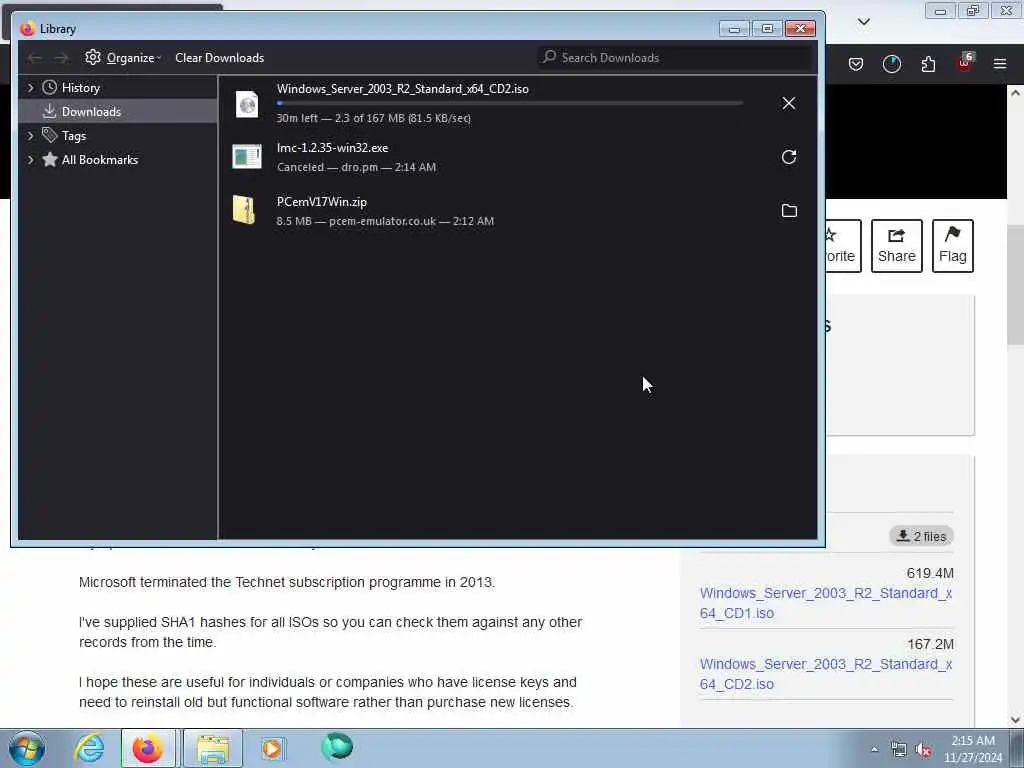The height and width of the screenshot is (768, 1024).
Task: Click the network tray icon
Action: [x=899, y=750]
